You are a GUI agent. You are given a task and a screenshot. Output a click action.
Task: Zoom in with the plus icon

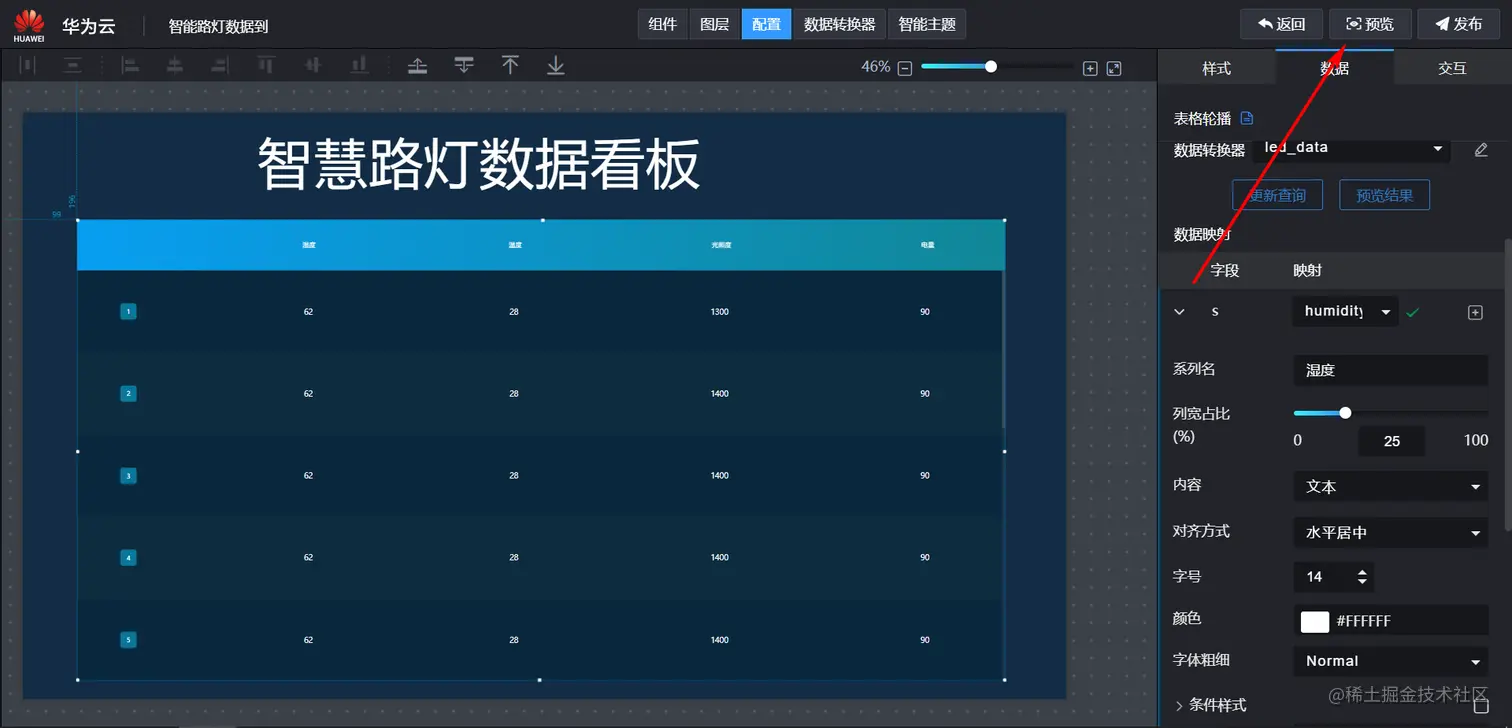coord(1090,68)
